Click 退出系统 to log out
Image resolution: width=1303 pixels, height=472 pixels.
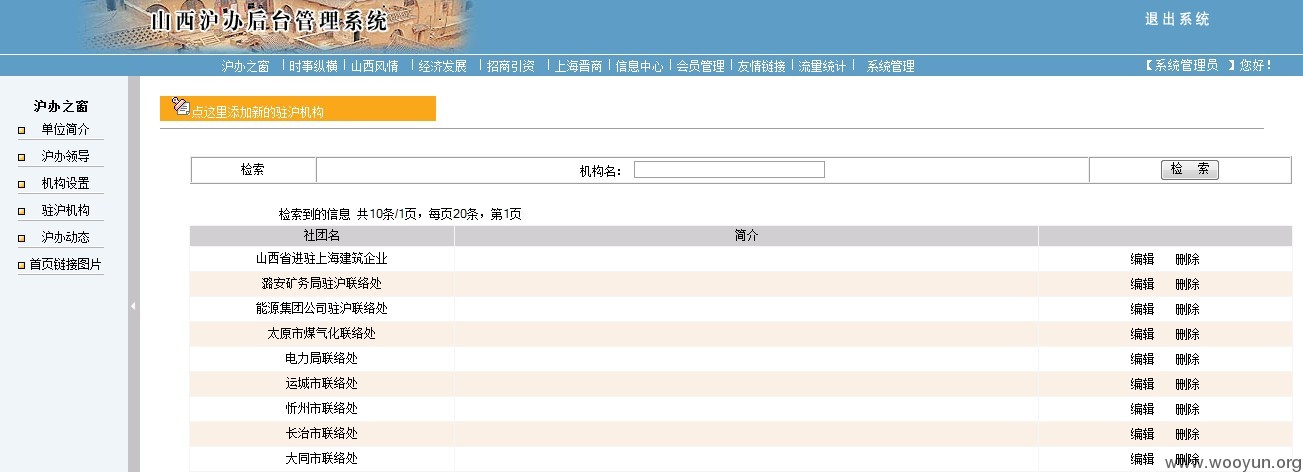point(1177,19)
